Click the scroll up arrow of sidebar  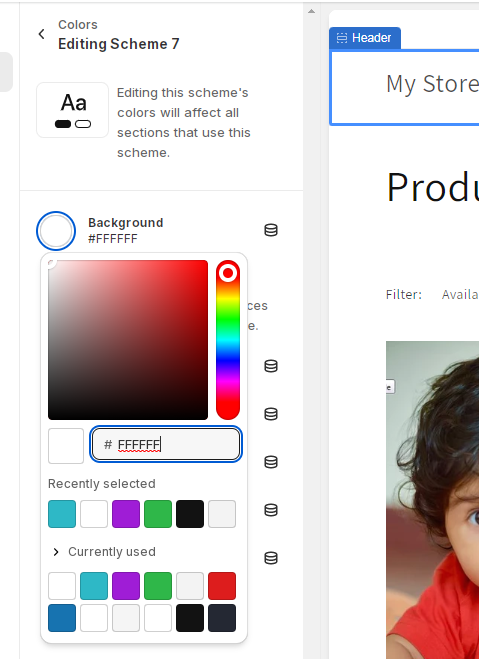coord(311,11)
